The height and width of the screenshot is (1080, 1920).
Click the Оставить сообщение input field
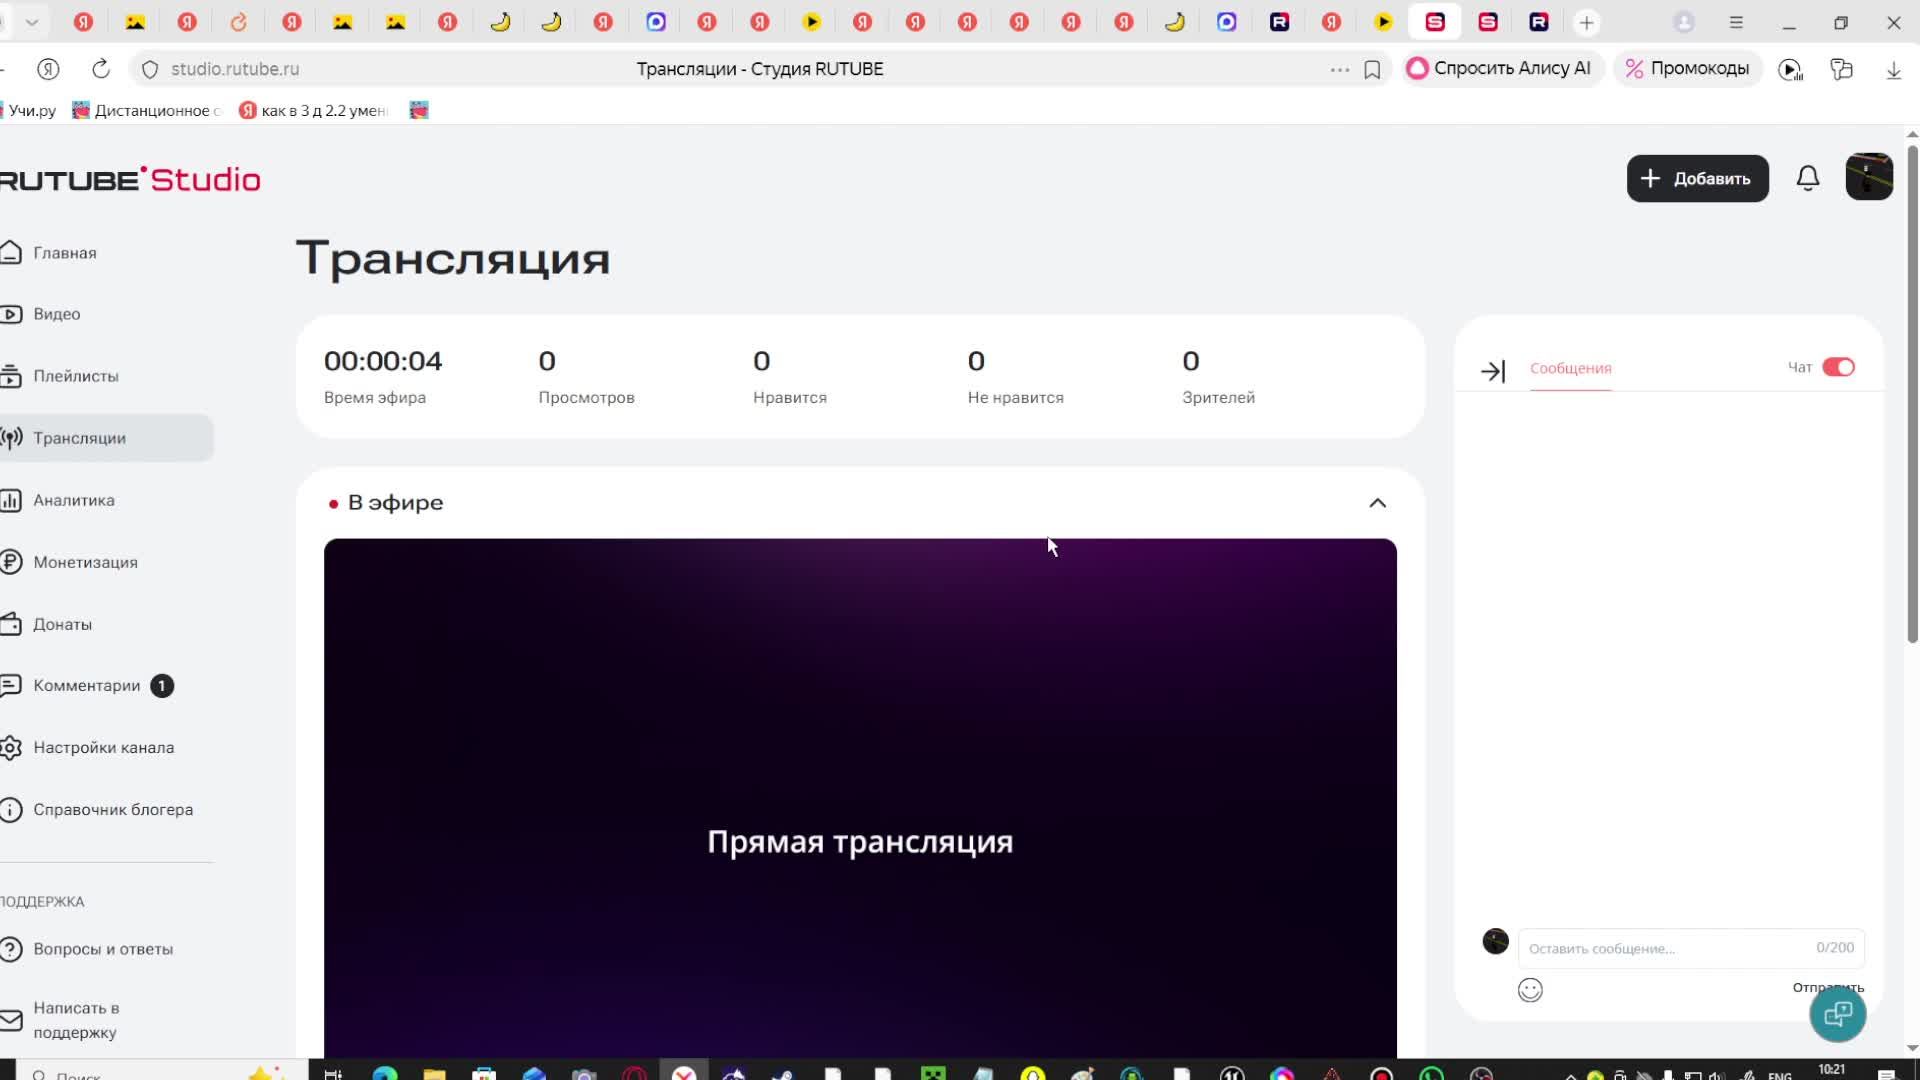pos(1665,948)
